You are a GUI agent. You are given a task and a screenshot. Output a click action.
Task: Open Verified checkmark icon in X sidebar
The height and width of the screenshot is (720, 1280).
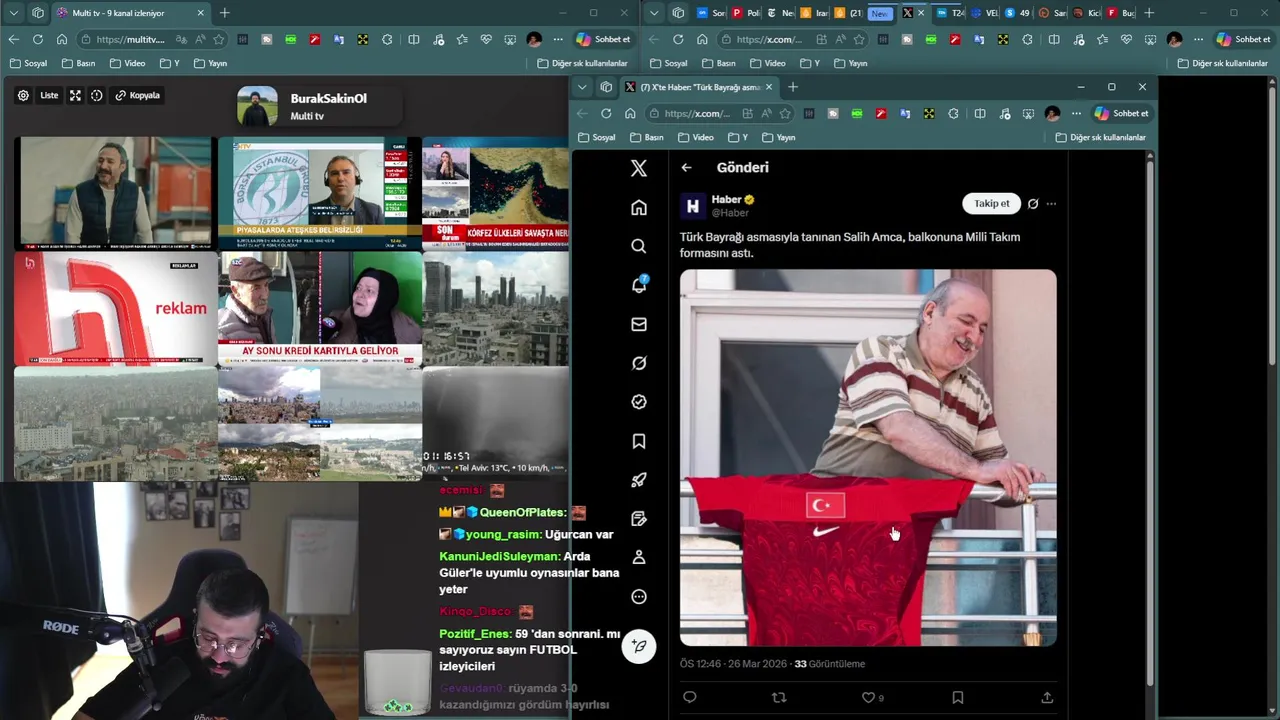click(x=639, y=402)
